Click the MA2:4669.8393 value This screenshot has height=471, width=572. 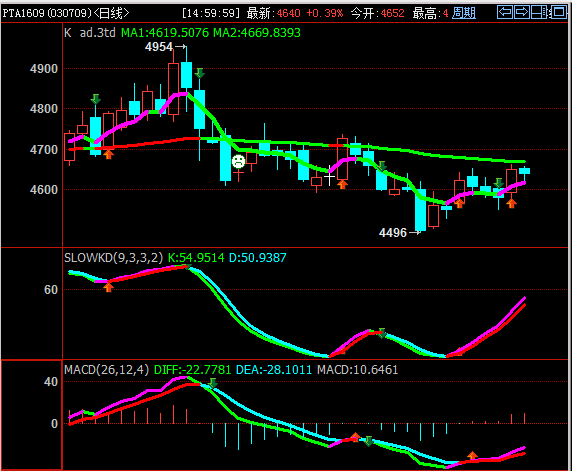pyautogui.click(x=257, y=33)
